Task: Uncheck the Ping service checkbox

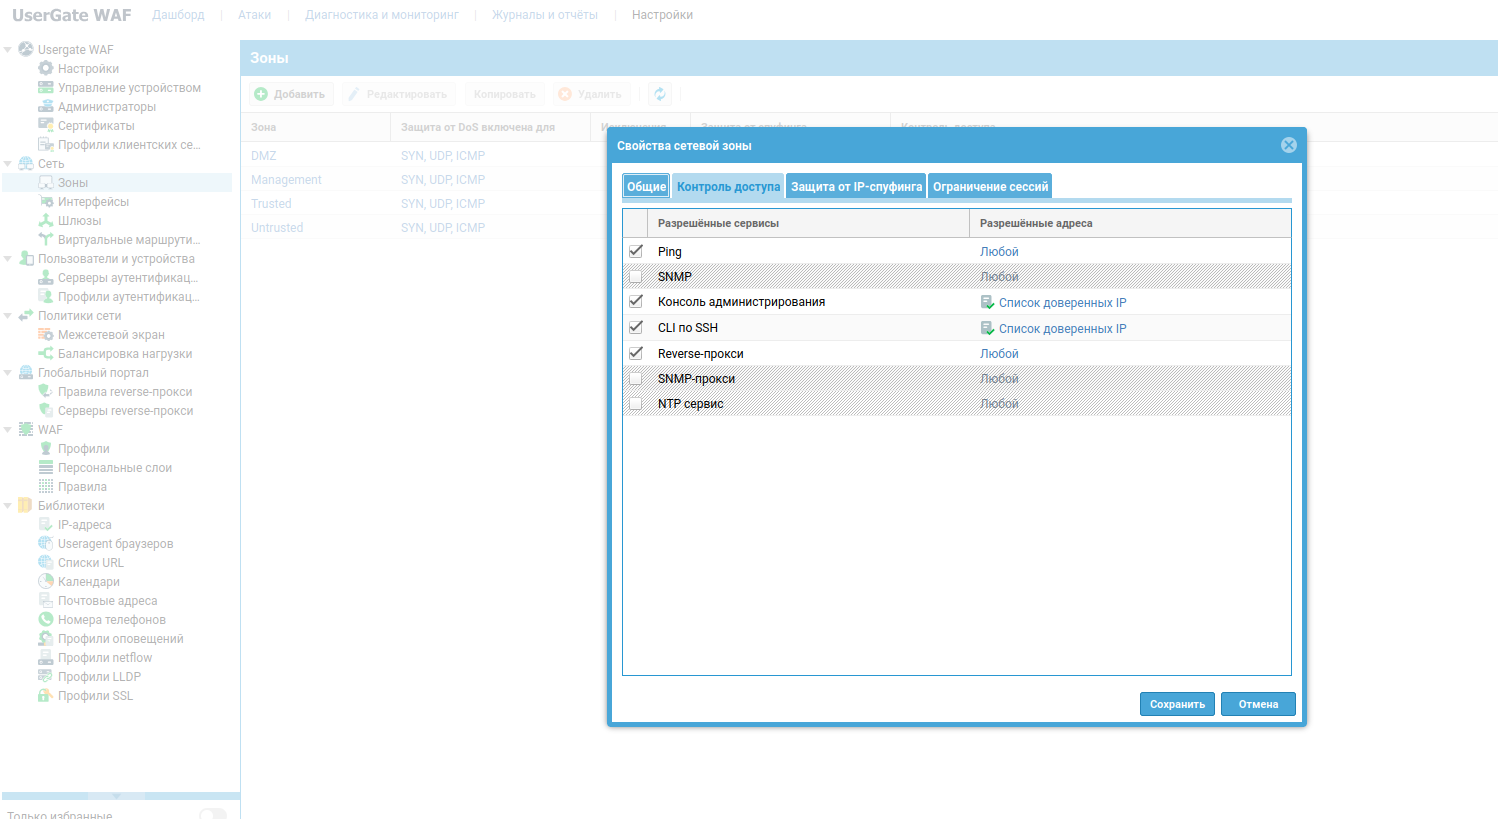Action: [x=636, y=251]
